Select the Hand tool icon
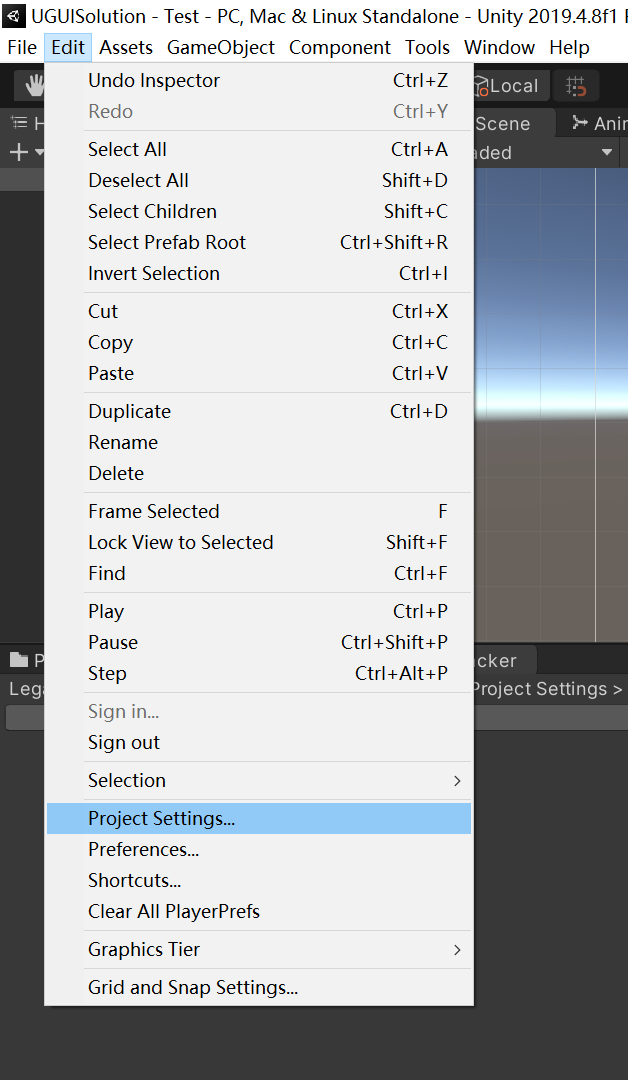The height and width of the screenshot is (1080, 628). tap(32, 85)
